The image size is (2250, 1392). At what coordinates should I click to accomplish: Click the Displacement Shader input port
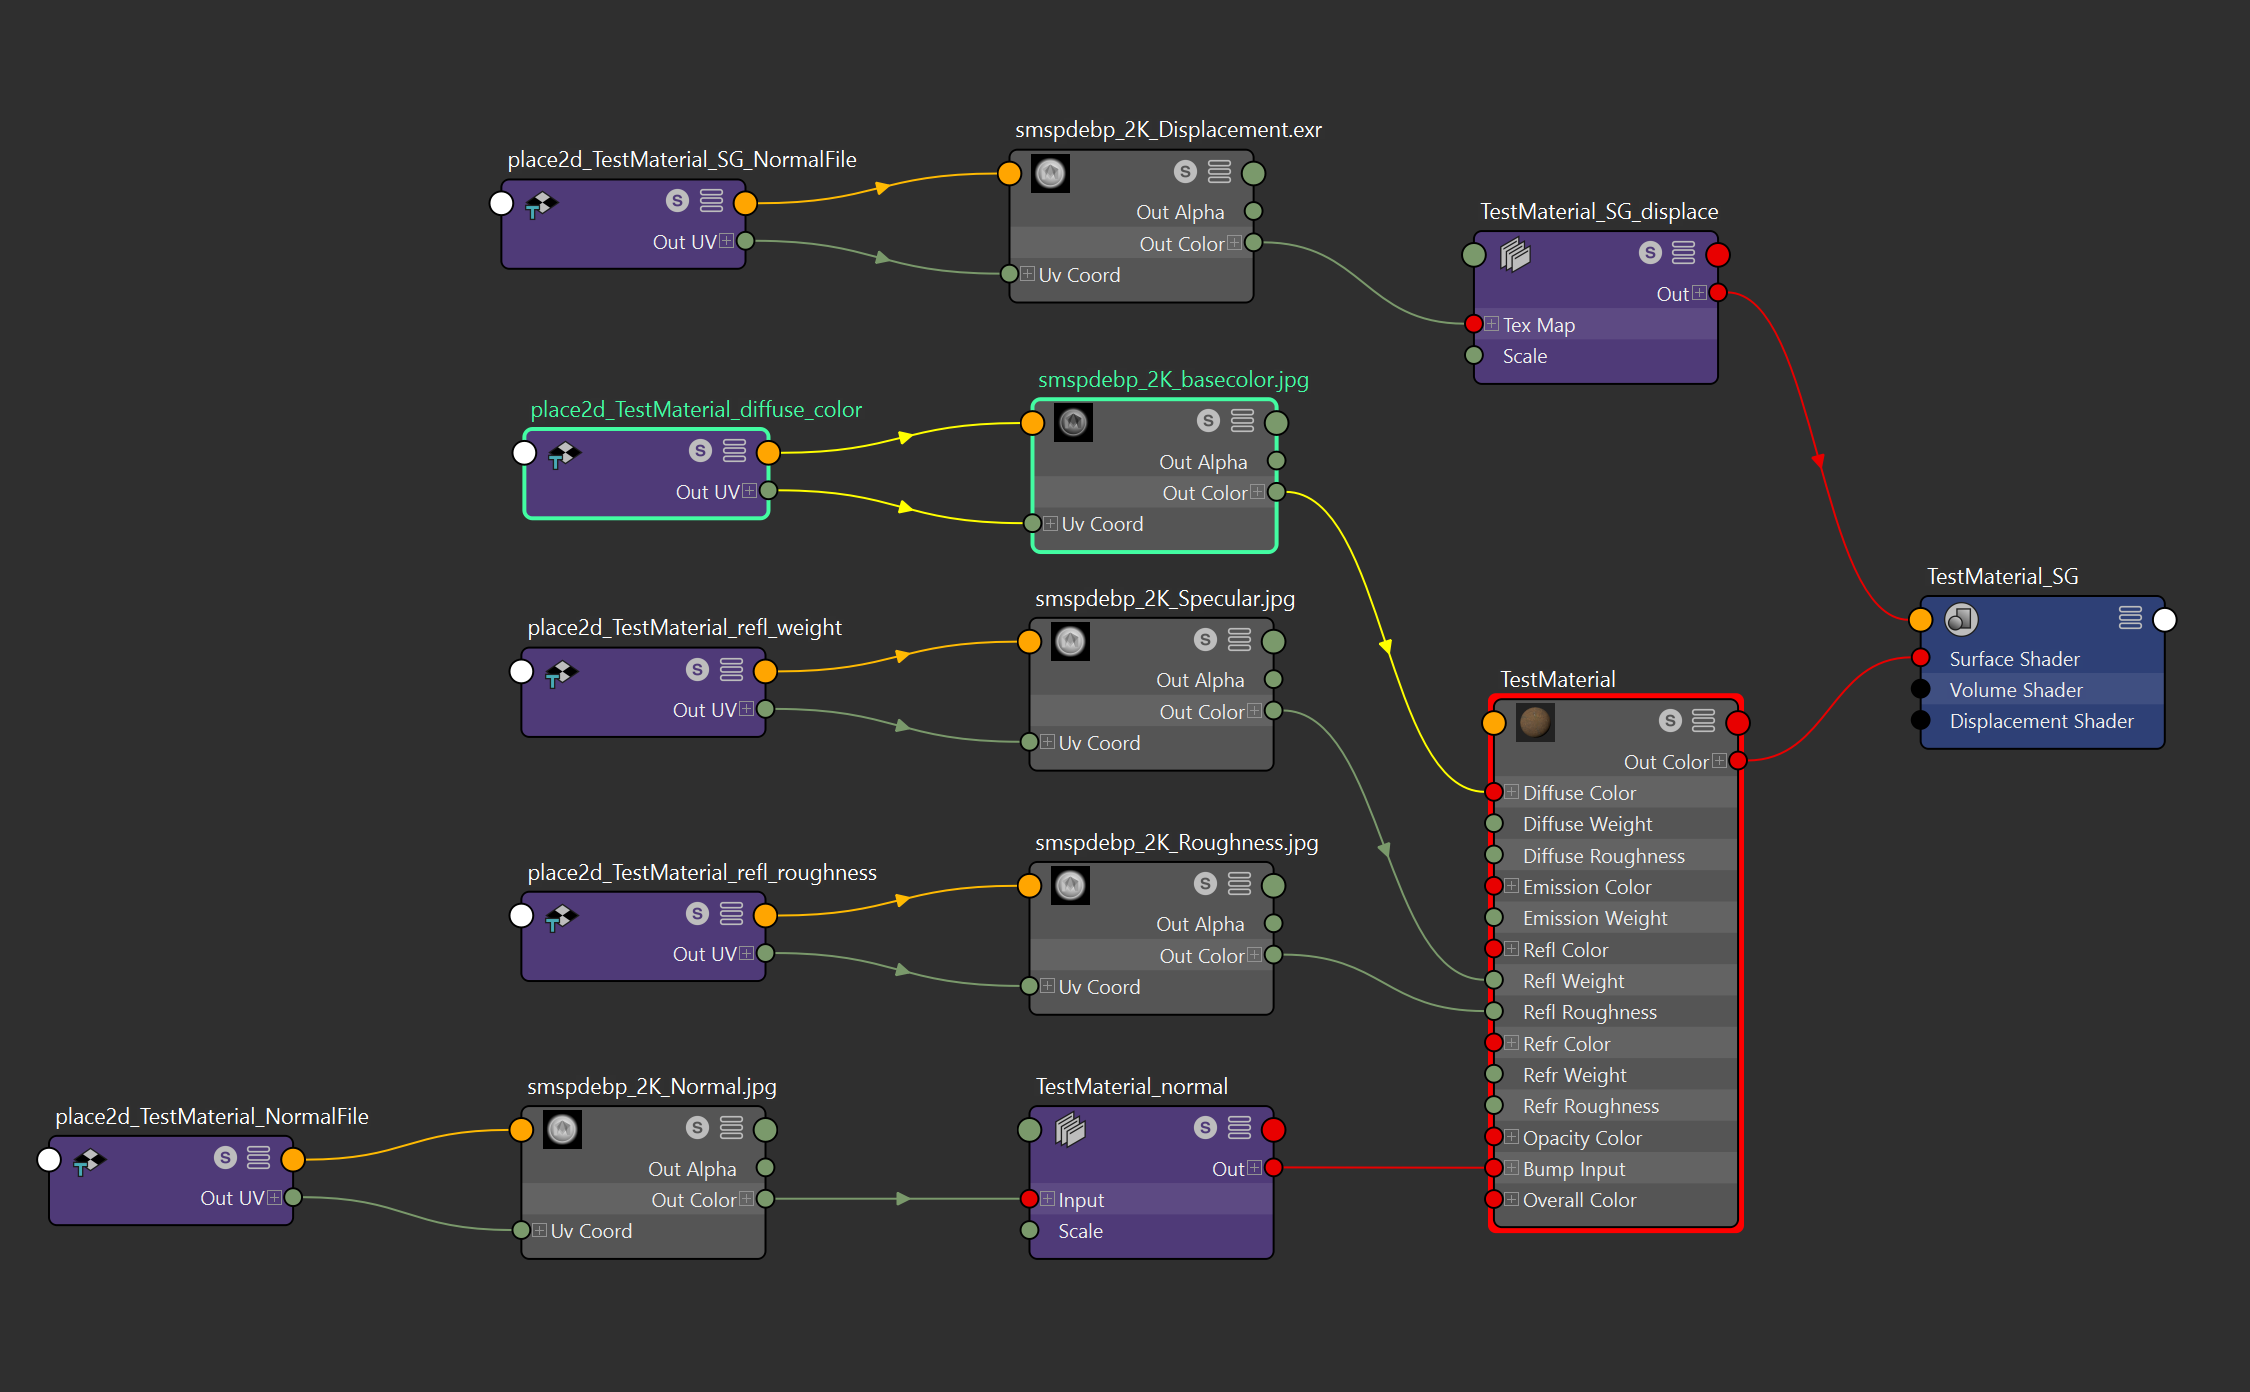[1920, 720]
